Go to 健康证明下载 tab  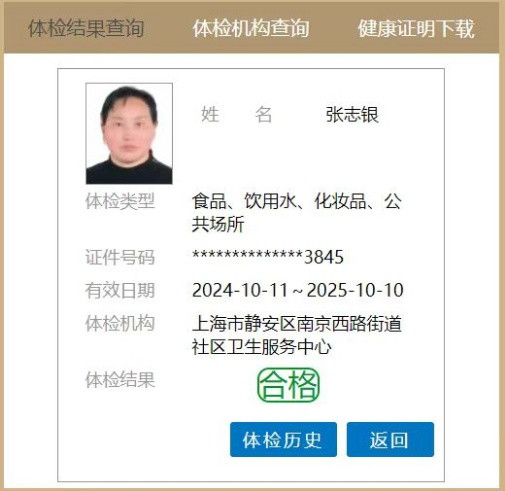pos(416,28)
